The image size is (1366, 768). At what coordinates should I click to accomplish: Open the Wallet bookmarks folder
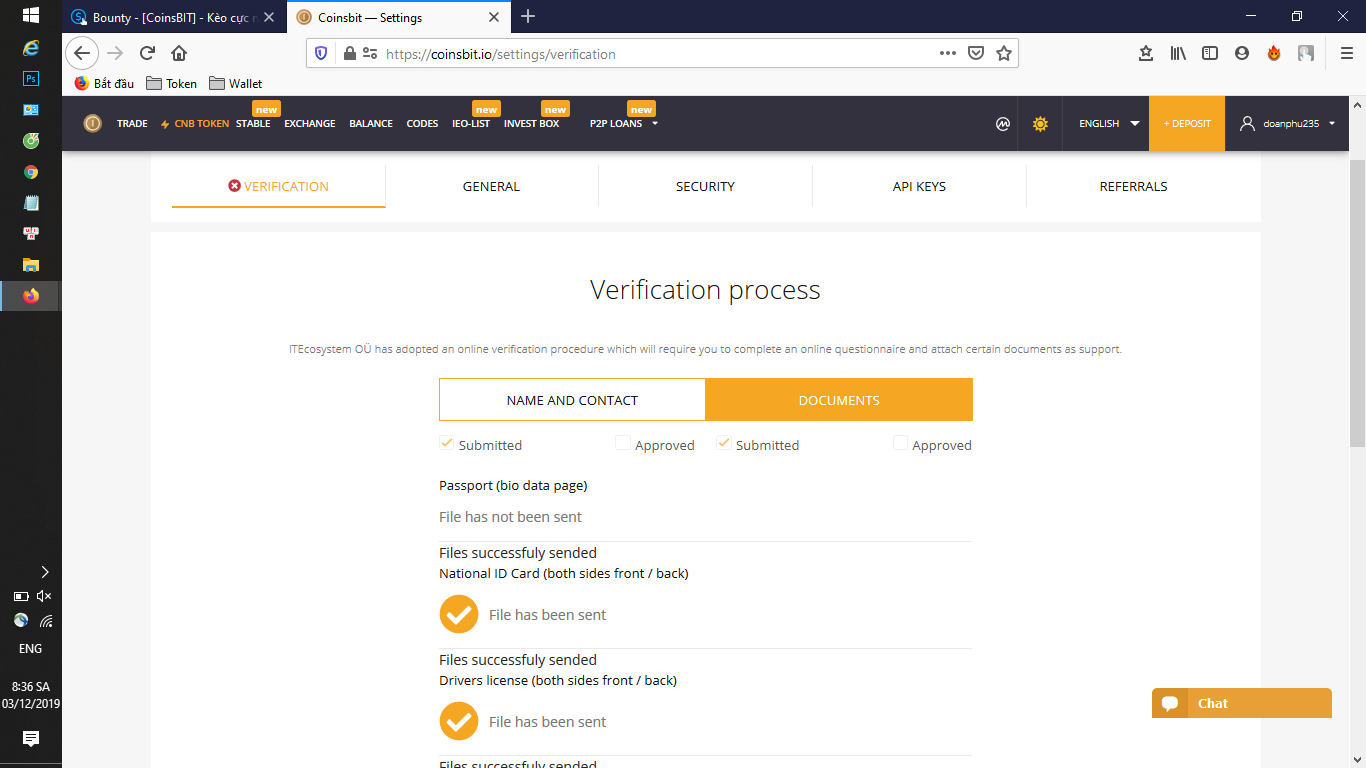pyautogui.click(x=236, y=83)
